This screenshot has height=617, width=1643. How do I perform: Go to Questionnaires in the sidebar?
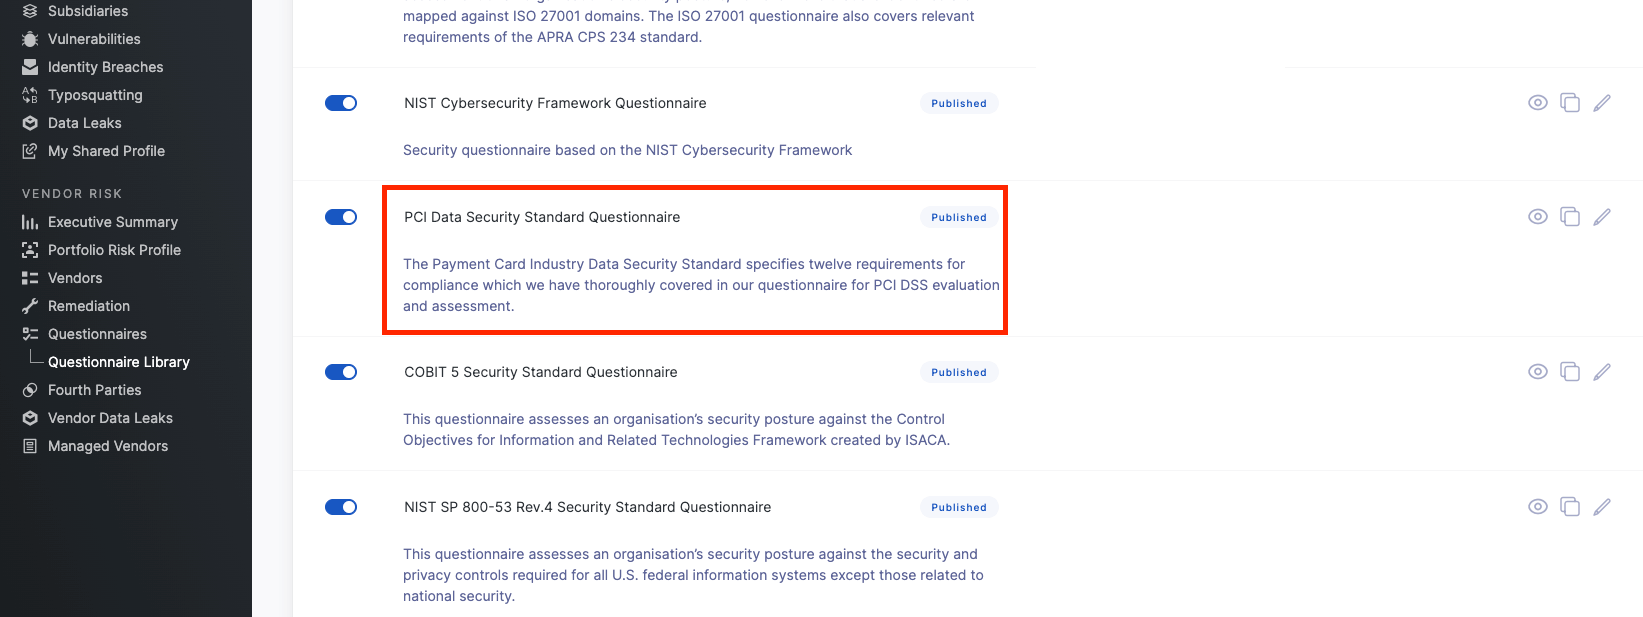(97, 334)
